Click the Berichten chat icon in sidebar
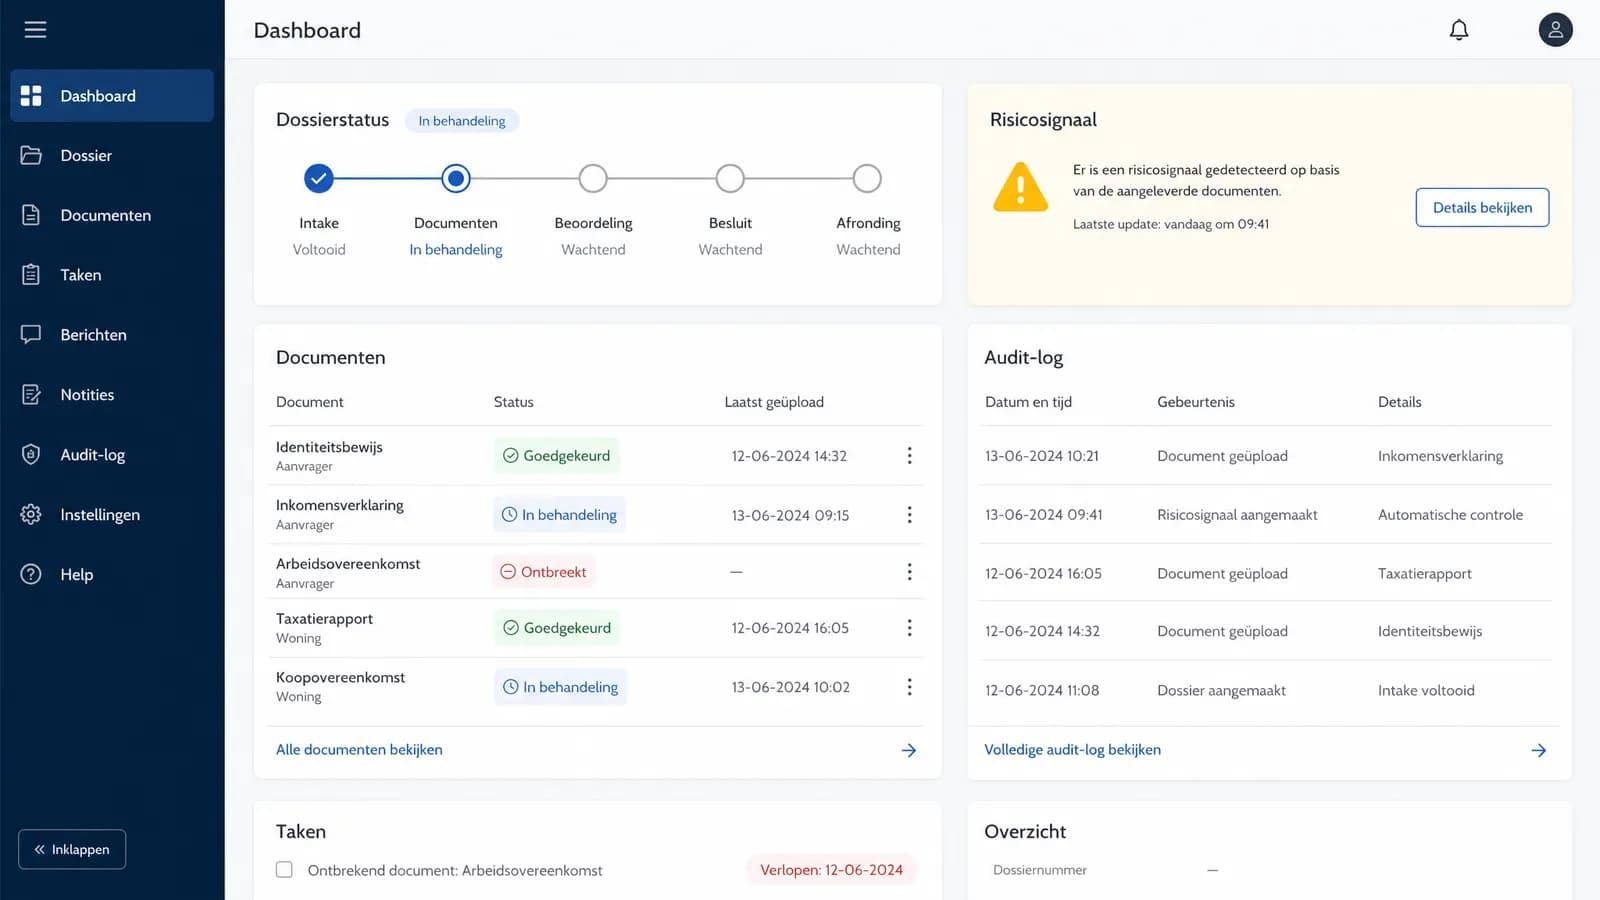Screen dimensions: 1600x900 [31, 335]
